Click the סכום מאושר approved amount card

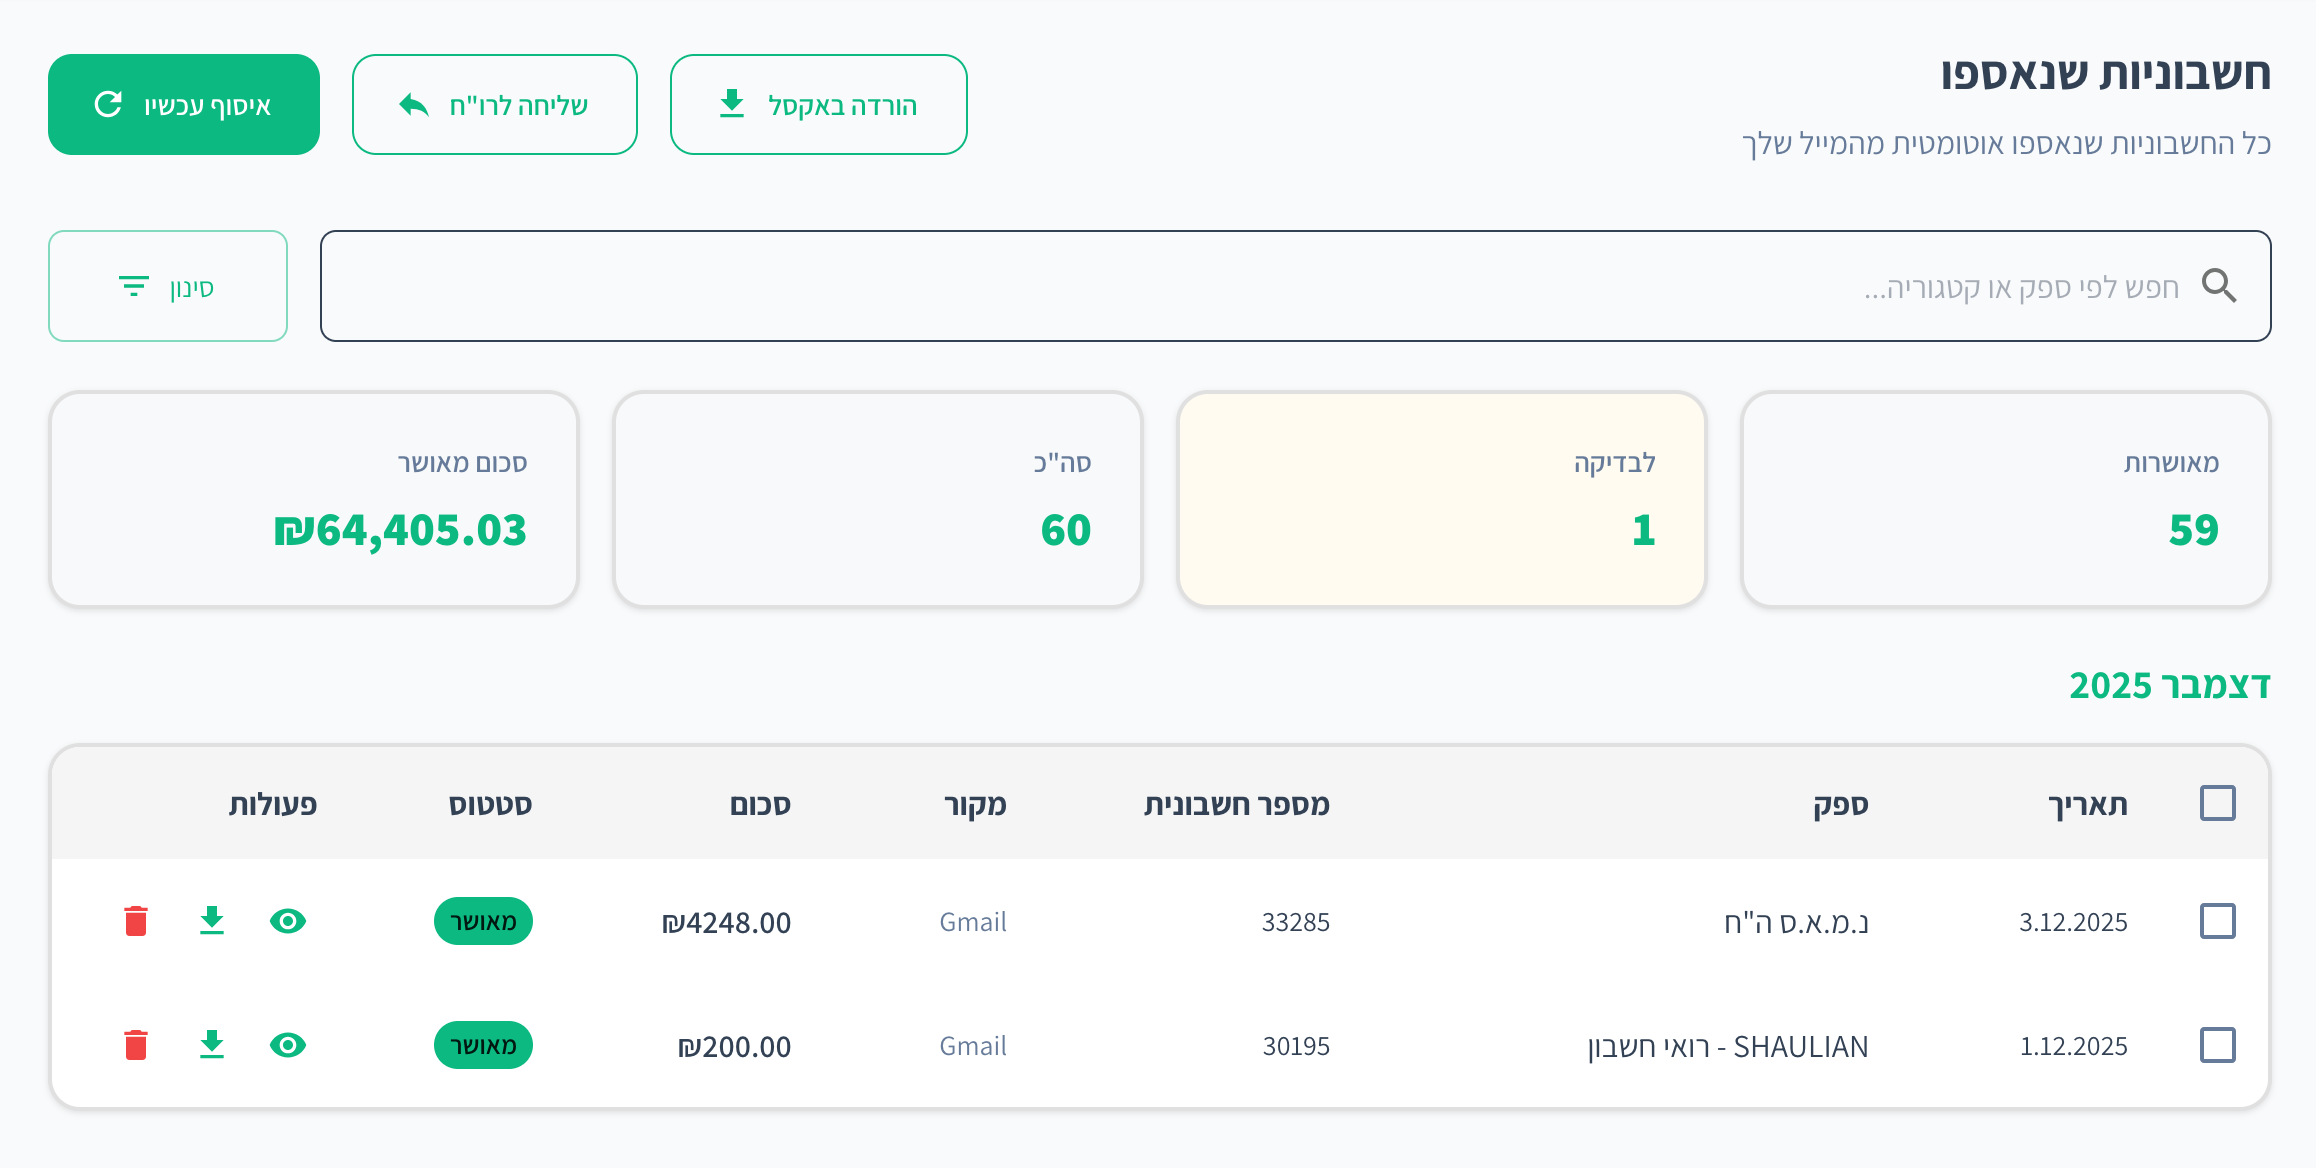pyautogui.click(x=314, y=499)
